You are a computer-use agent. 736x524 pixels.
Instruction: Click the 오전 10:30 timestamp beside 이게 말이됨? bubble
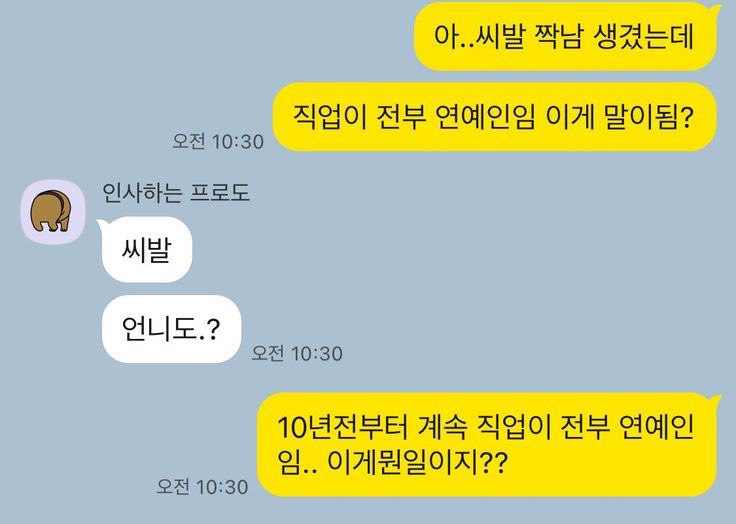coord(218,141)
